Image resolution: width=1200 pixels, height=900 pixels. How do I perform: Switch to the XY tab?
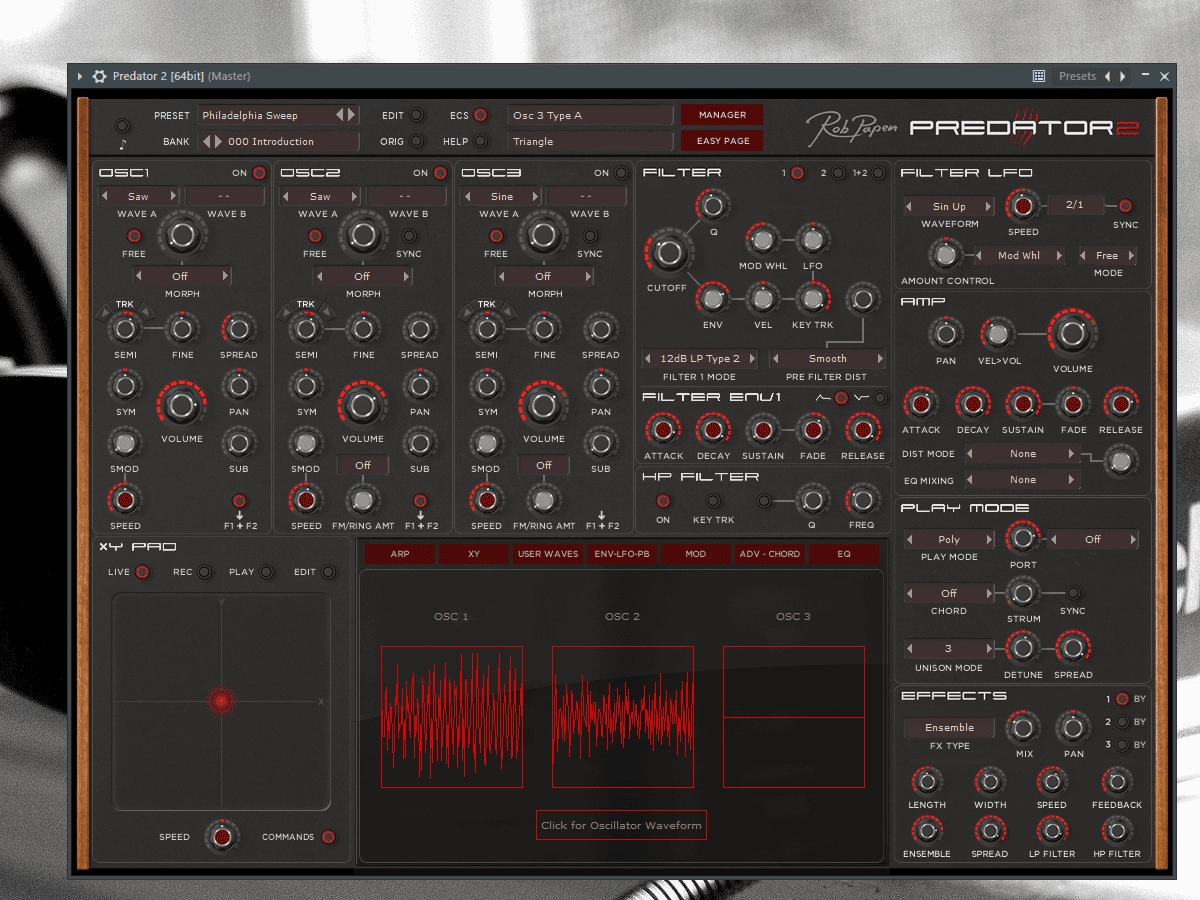(x=474, y=554)
